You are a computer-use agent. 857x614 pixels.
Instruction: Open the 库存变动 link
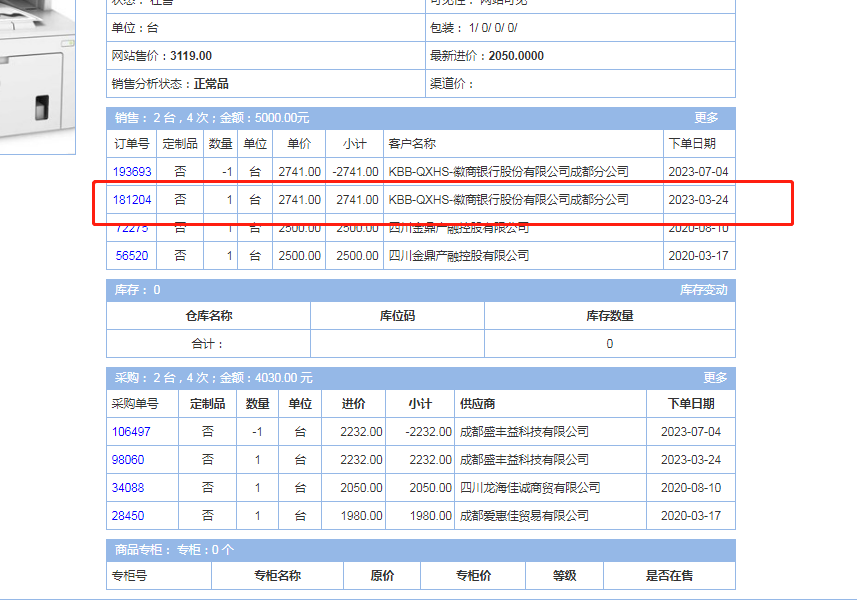pyautogui.click(x=703, y=290)
